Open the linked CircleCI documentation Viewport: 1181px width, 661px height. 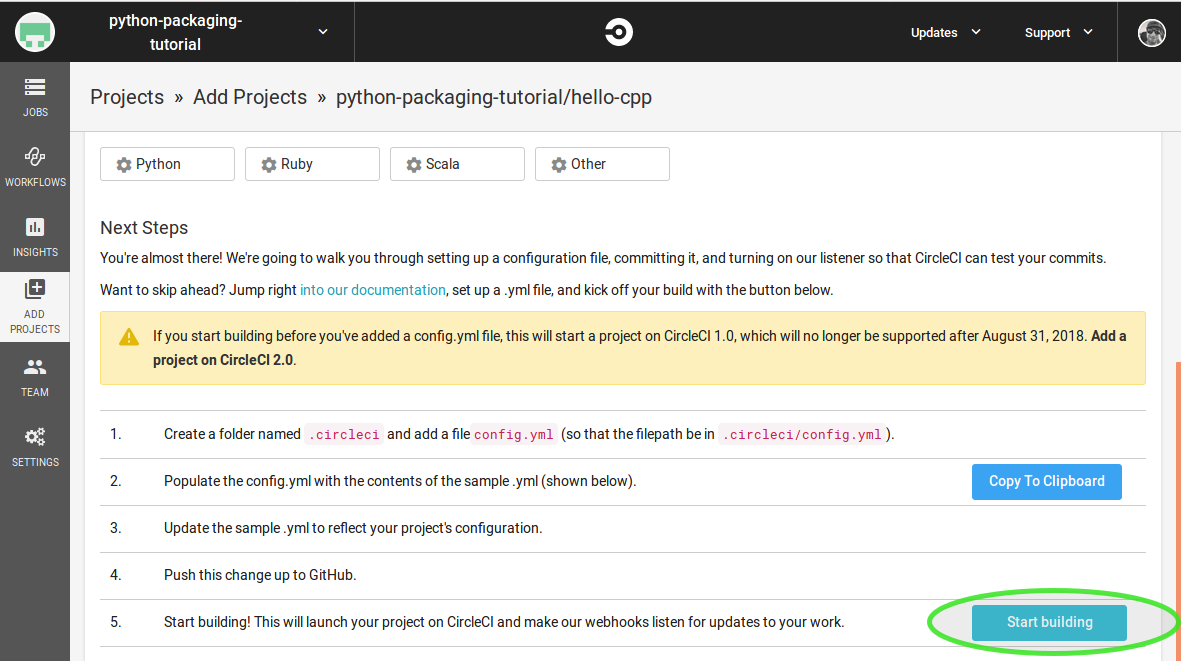373,289
